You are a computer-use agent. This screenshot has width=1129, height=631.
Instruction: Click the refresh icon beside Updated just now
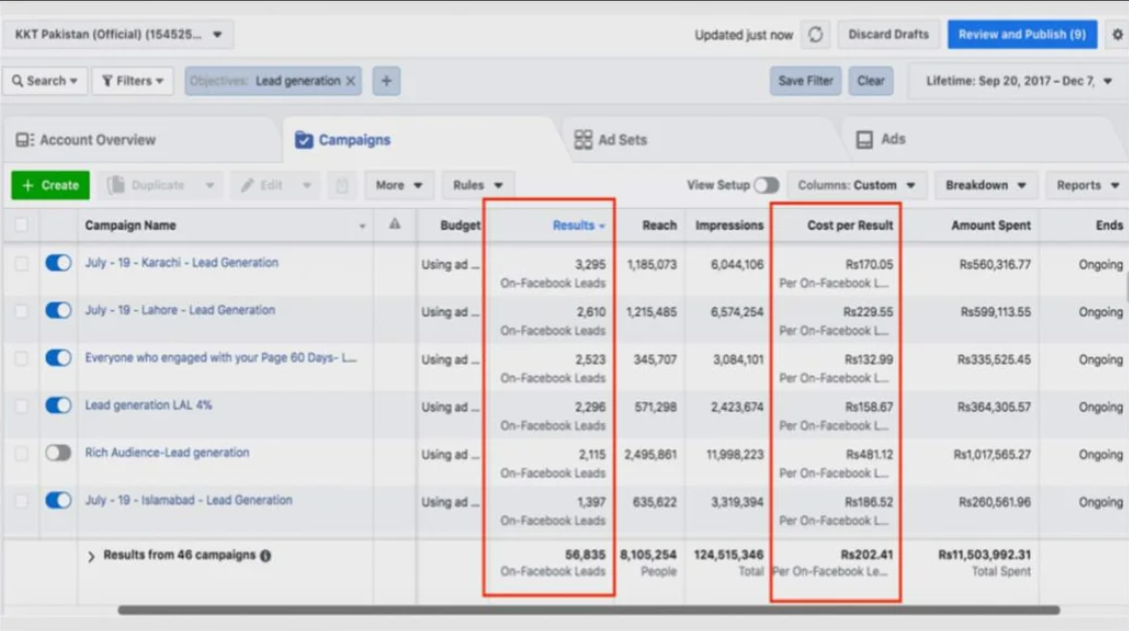[815, 34]
